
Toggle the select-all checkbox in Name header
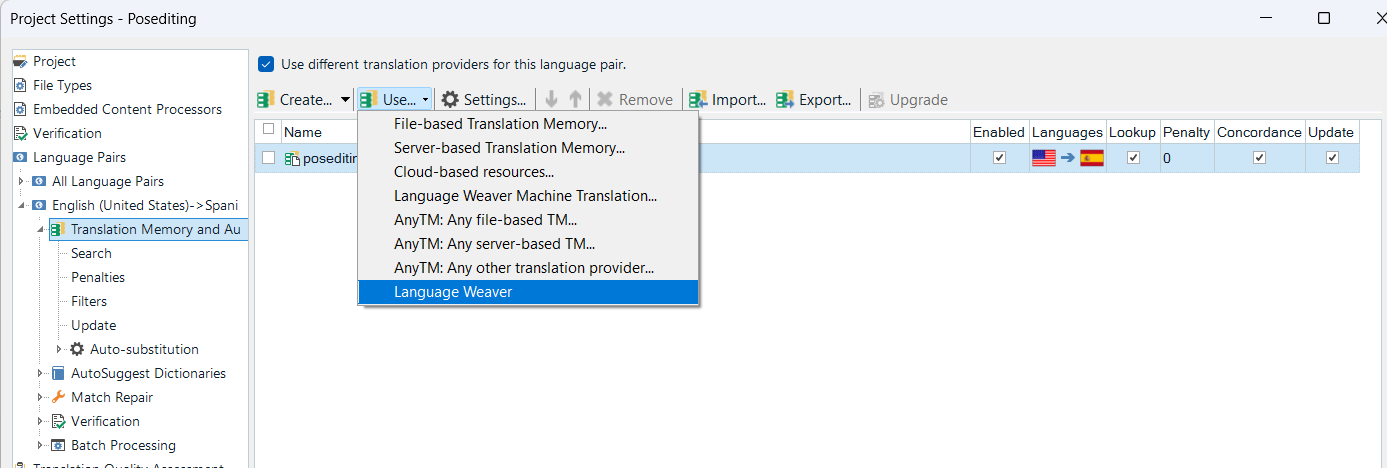268,129
